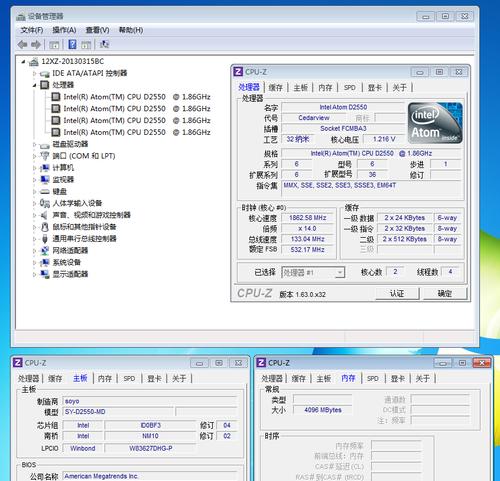This screenshot has height=481, width=500.
Task: Click the BIOS company American Megatrends Inc.
Action: (x=150, y=476)
